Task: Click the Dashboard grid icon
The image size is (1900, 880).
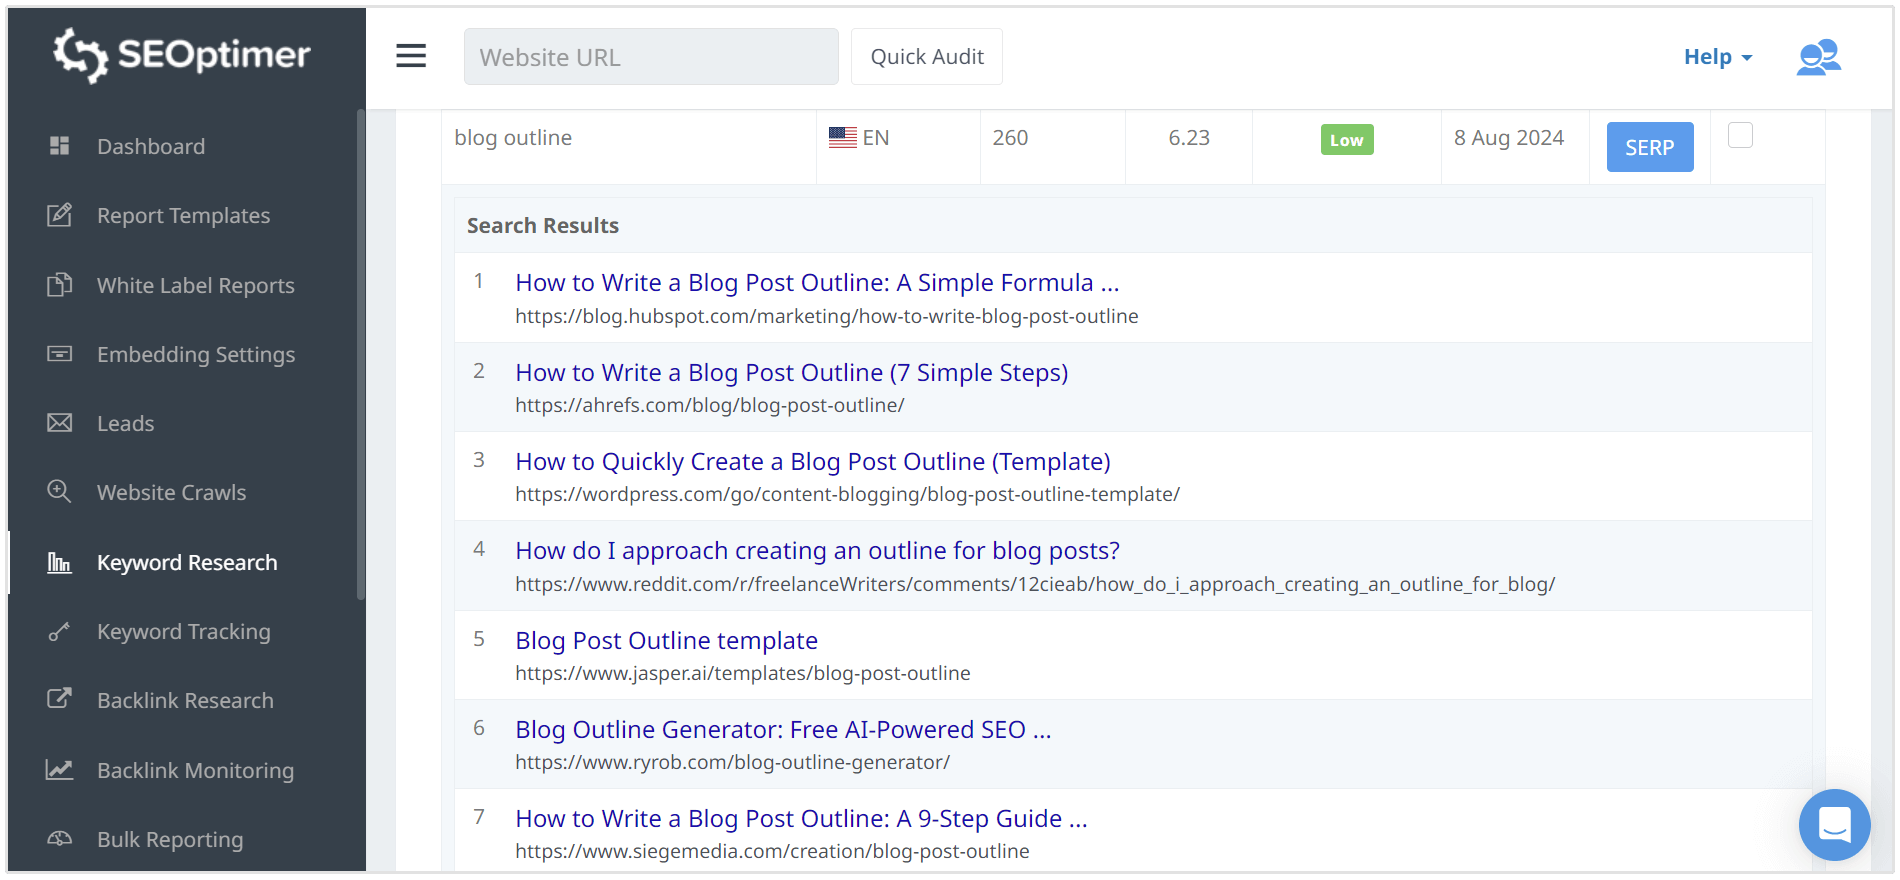Action: pos(60,146)
